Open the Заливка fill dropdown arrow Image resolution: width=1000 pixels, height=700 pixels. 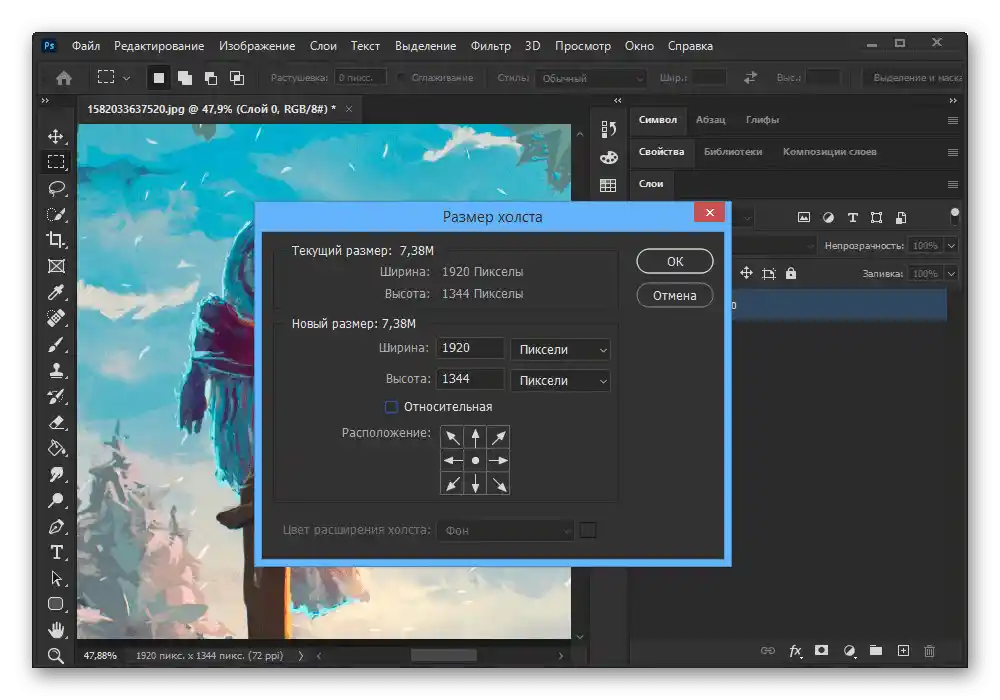click(952, 273)
